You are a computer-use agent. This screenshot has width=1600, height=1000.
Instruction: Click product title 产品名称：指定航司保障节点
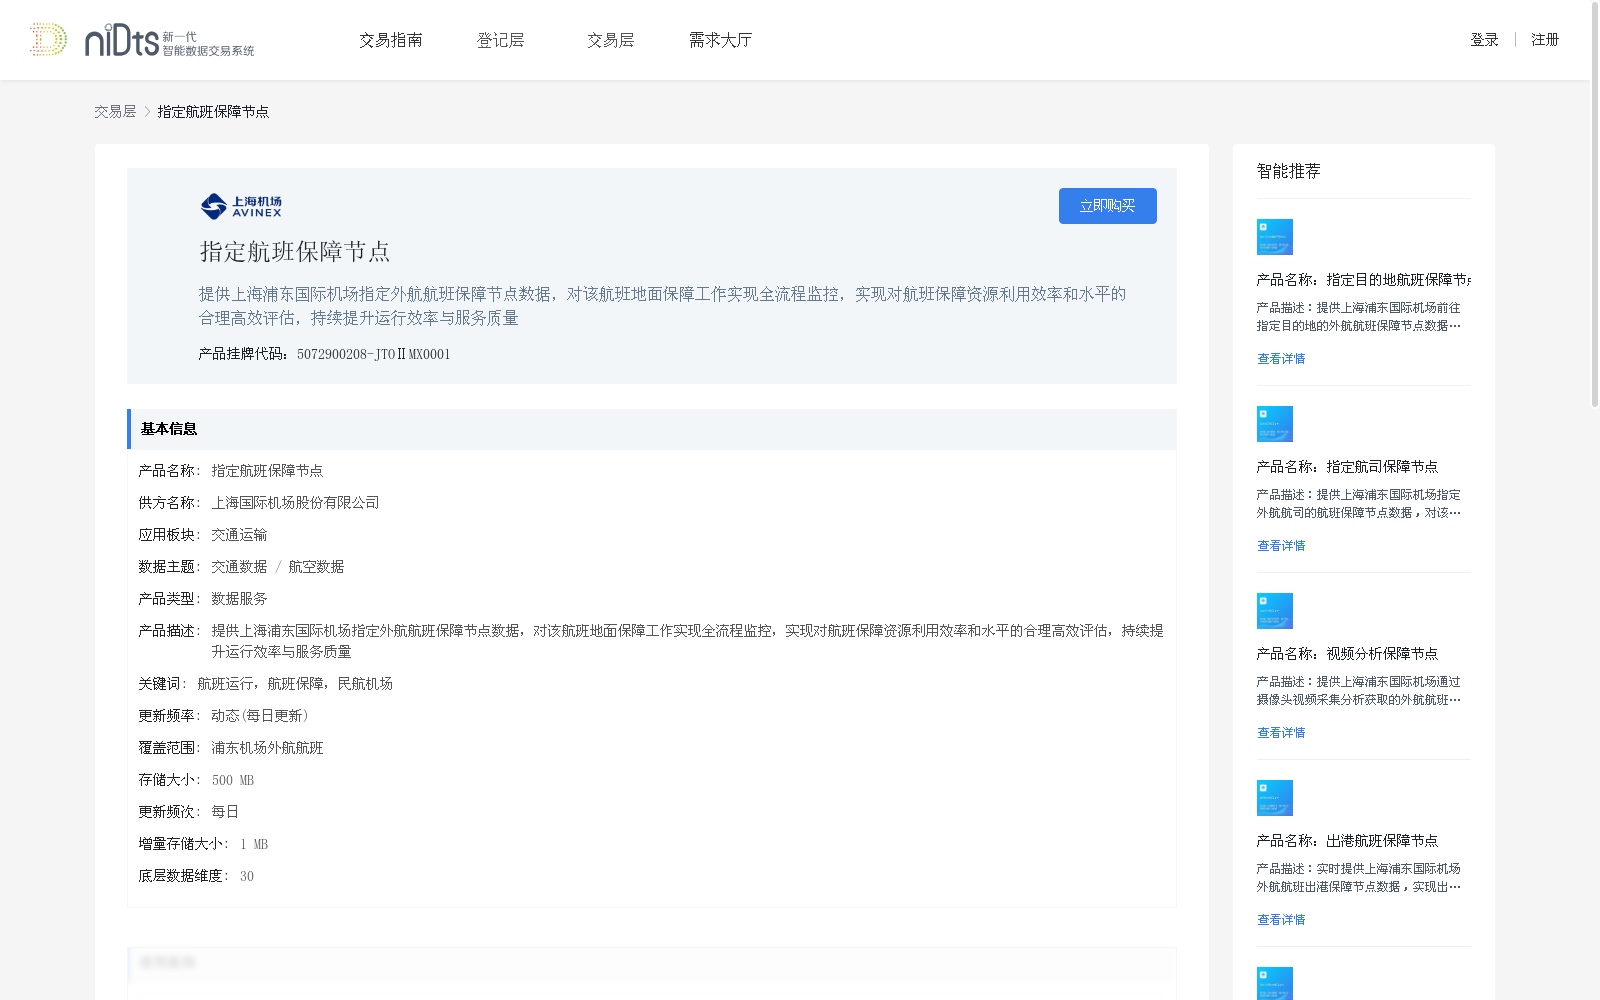[1347, 467]
